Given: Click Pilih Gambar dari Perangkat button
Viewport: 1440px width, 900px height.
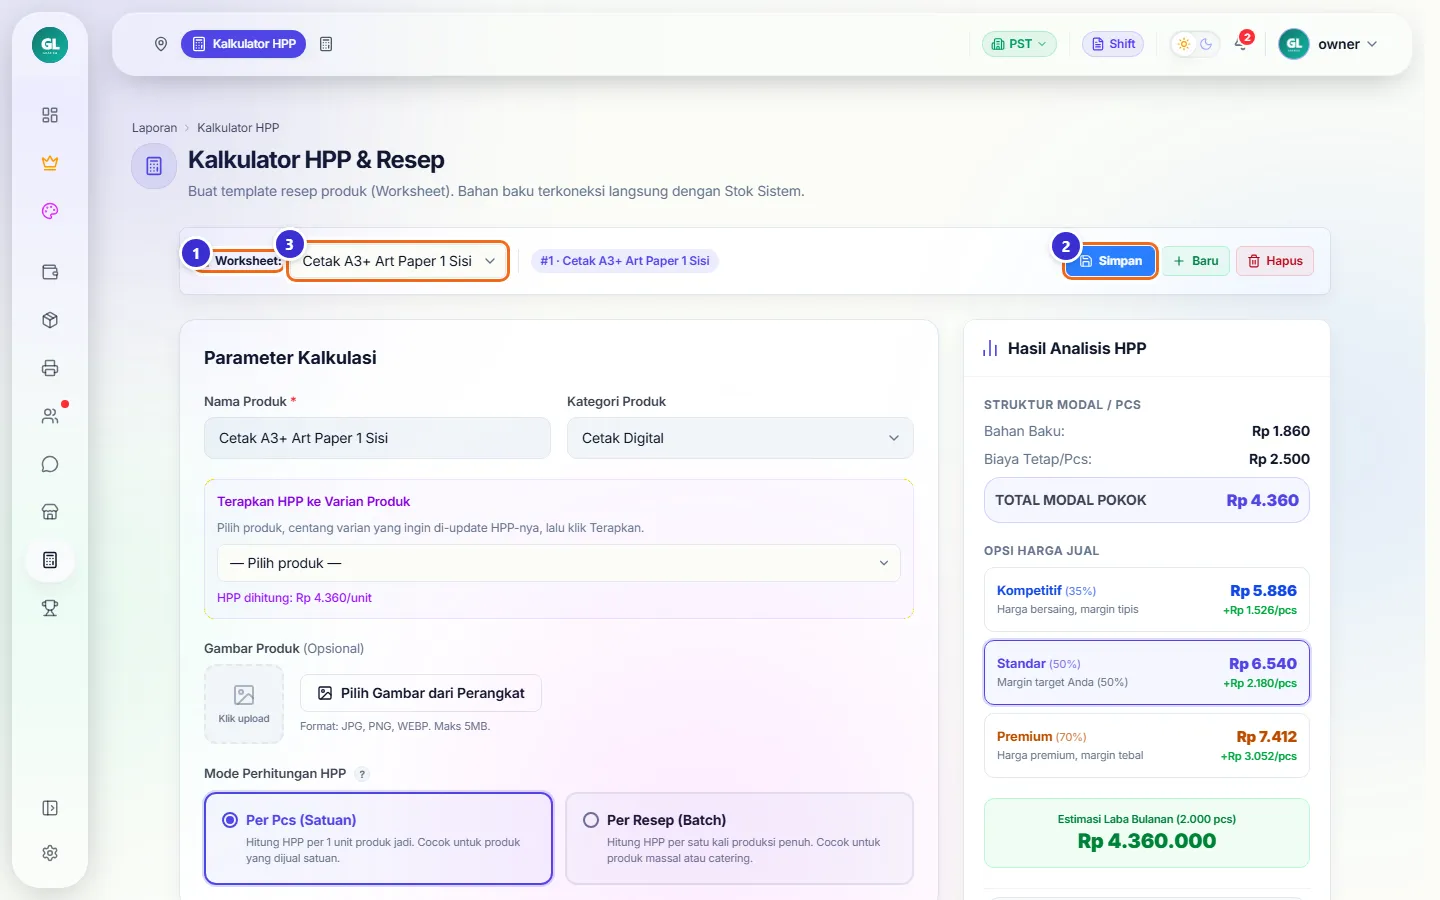Looking at the screenshot, I should (421, 693).
